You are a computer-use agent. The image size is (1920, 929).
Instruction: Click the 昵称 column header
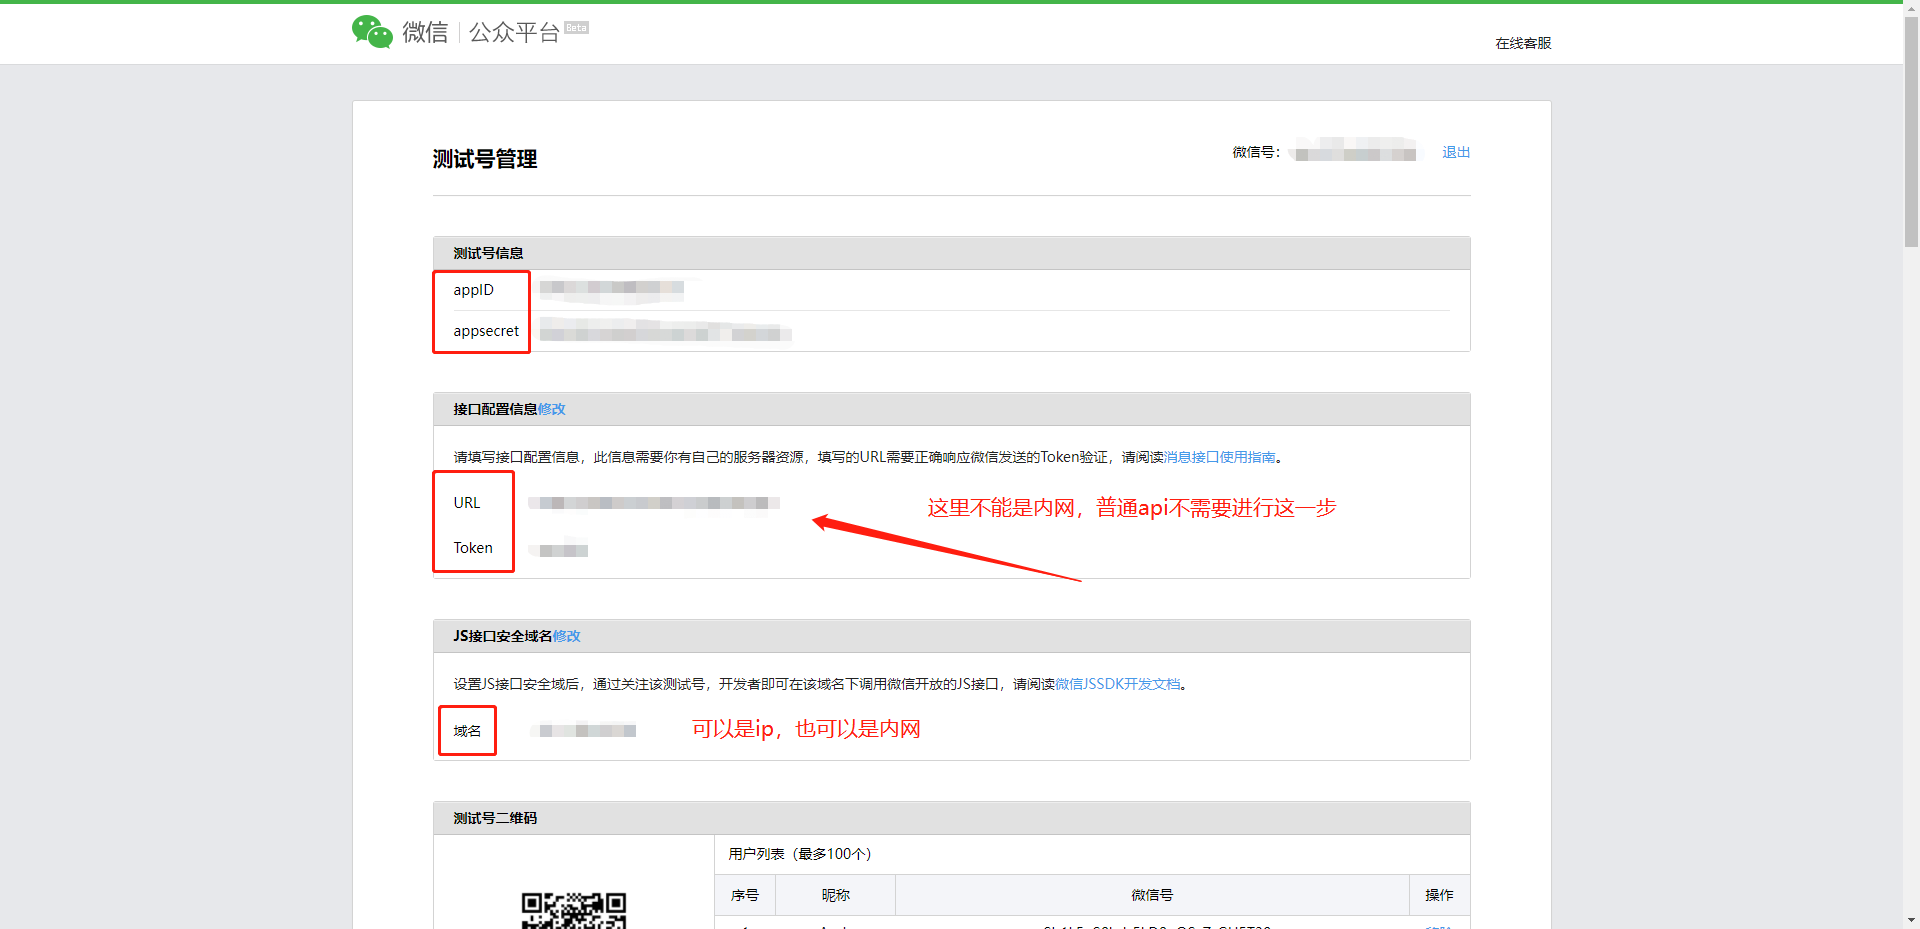(836, 895)
